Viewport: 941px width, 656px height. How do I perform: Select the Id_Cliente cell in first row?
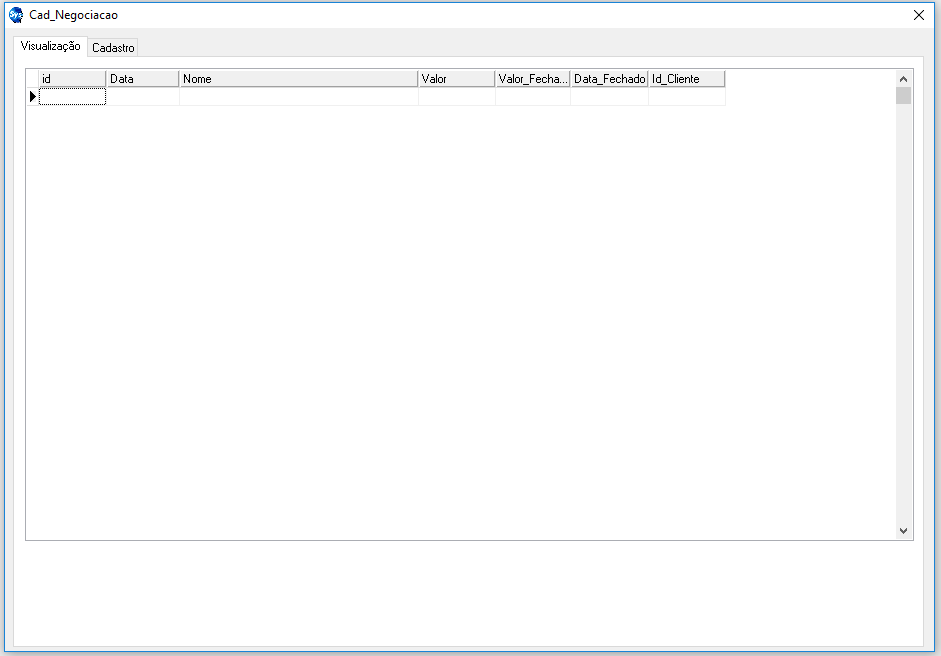(686, 97)
